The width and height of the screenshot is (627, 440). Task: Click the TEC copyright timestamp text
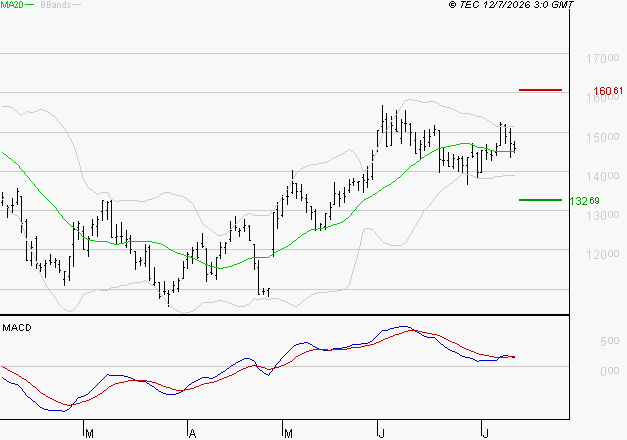pyautogui.click(x=511, y=5)
